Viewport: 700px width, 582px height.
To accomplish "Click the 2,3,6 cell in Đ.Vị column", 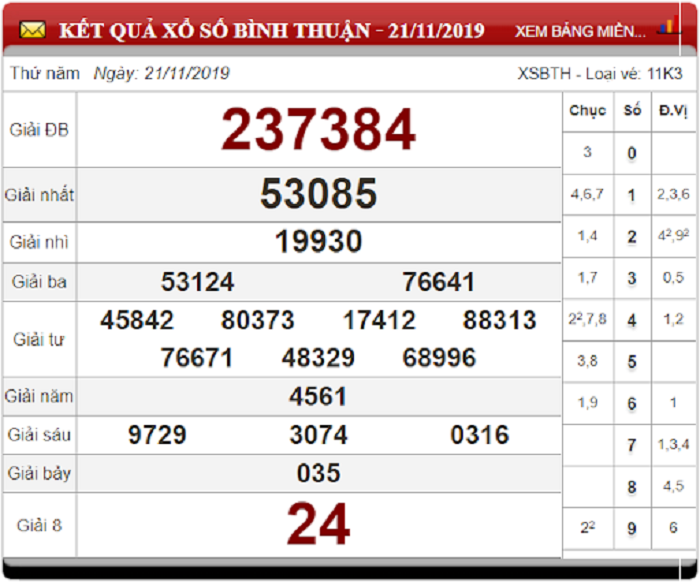I will [673, 194].
